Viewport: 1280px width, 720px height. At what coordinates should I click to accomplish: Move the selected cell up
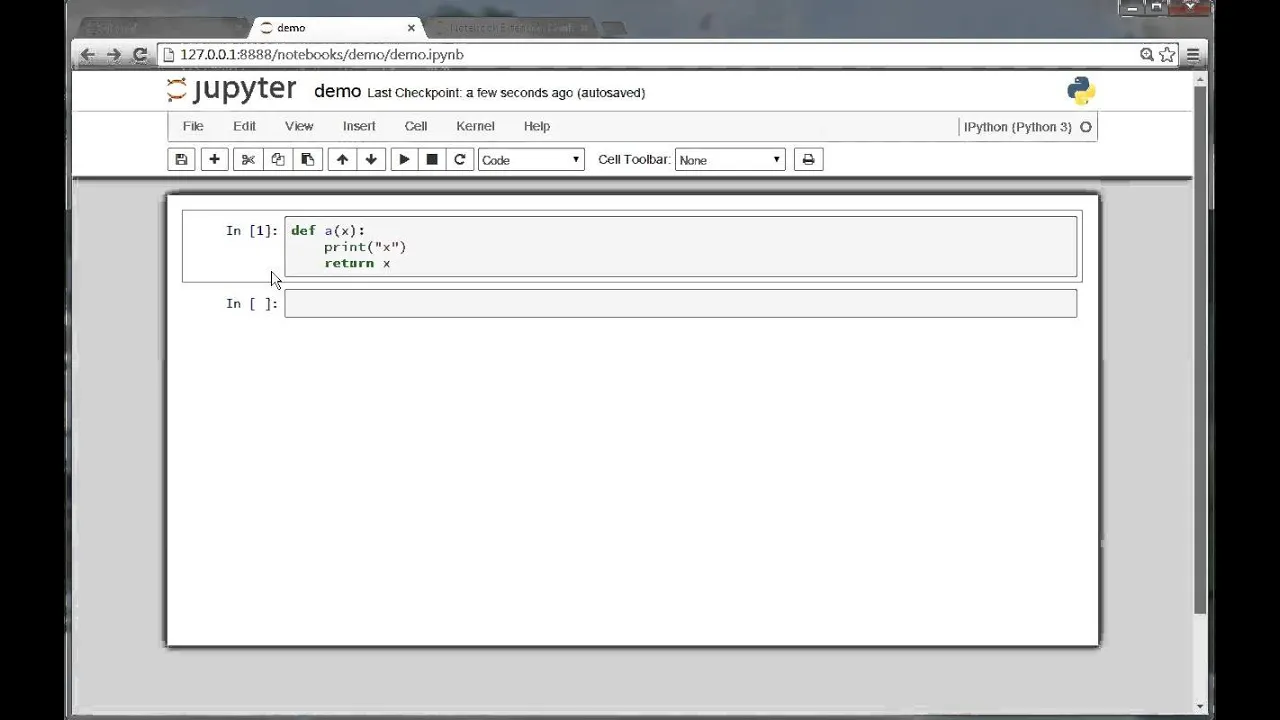tap(342, 159)
